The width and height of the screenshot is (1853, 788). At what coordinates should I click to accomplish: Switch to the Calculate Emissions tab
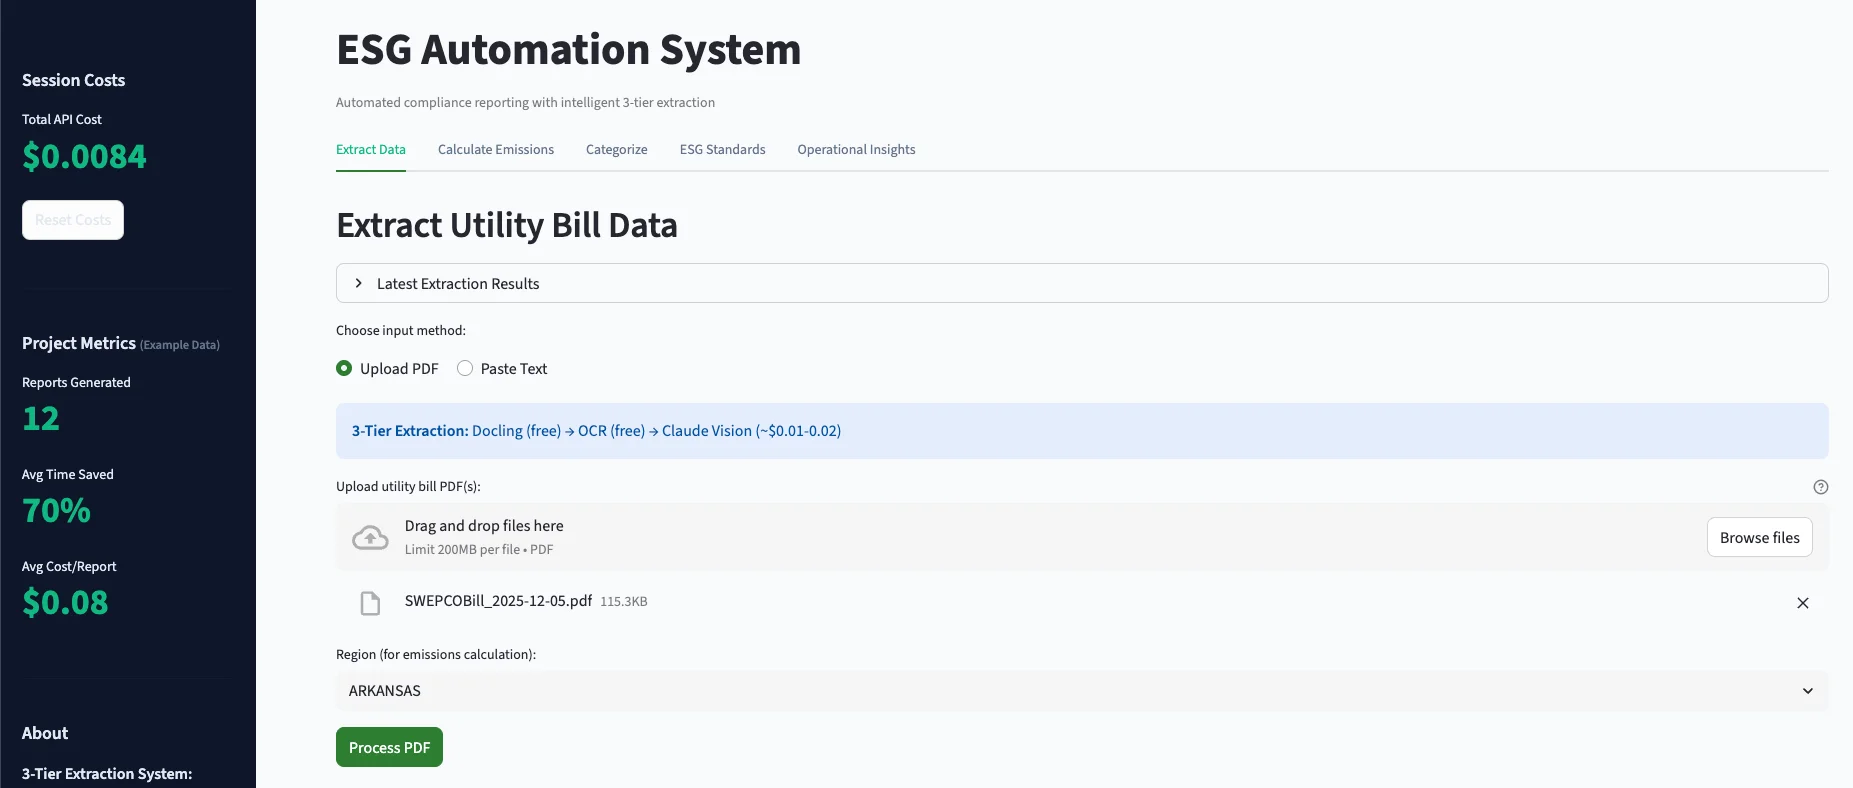coord(495,150)
